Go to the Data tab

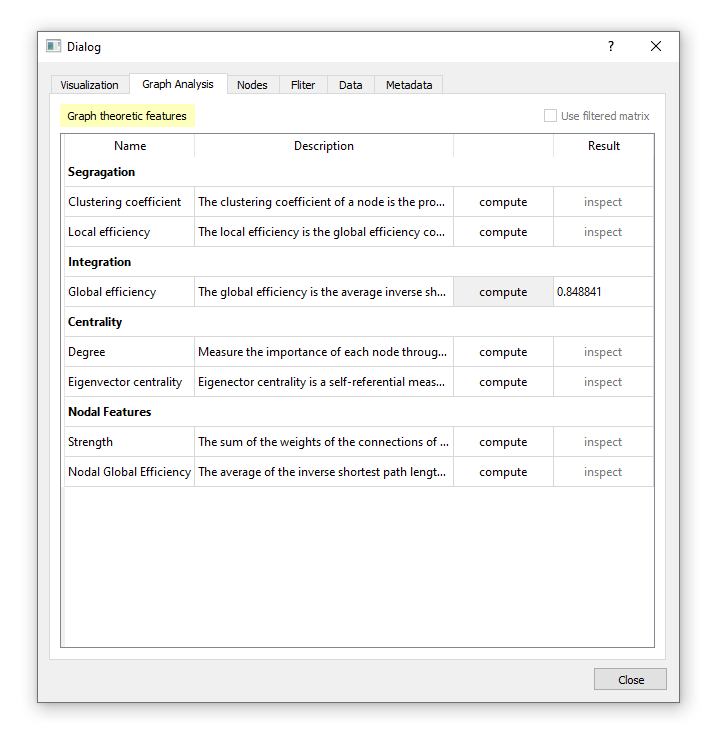click(350, 85)
